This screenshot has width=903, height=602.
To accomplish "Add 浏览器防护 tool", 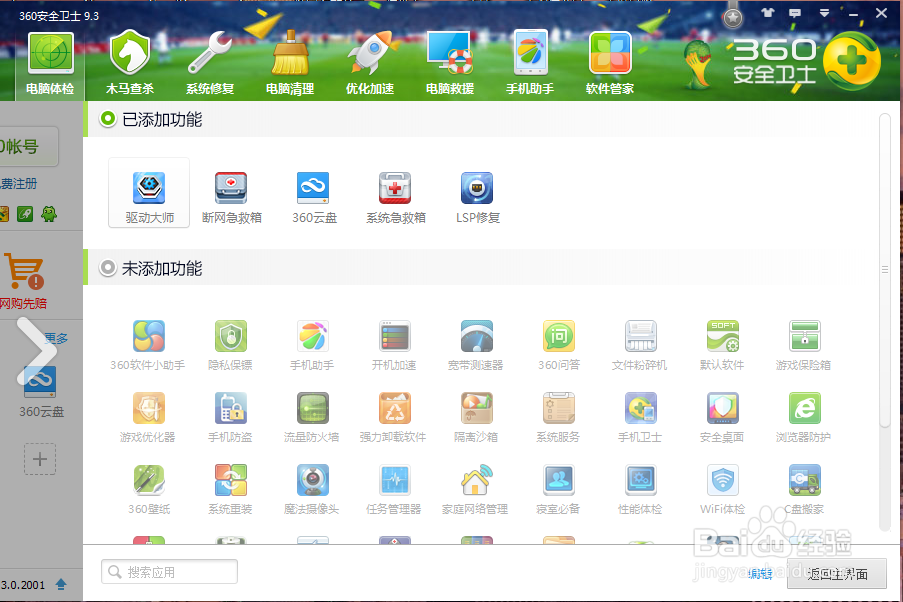I will [x=804, y=417].
